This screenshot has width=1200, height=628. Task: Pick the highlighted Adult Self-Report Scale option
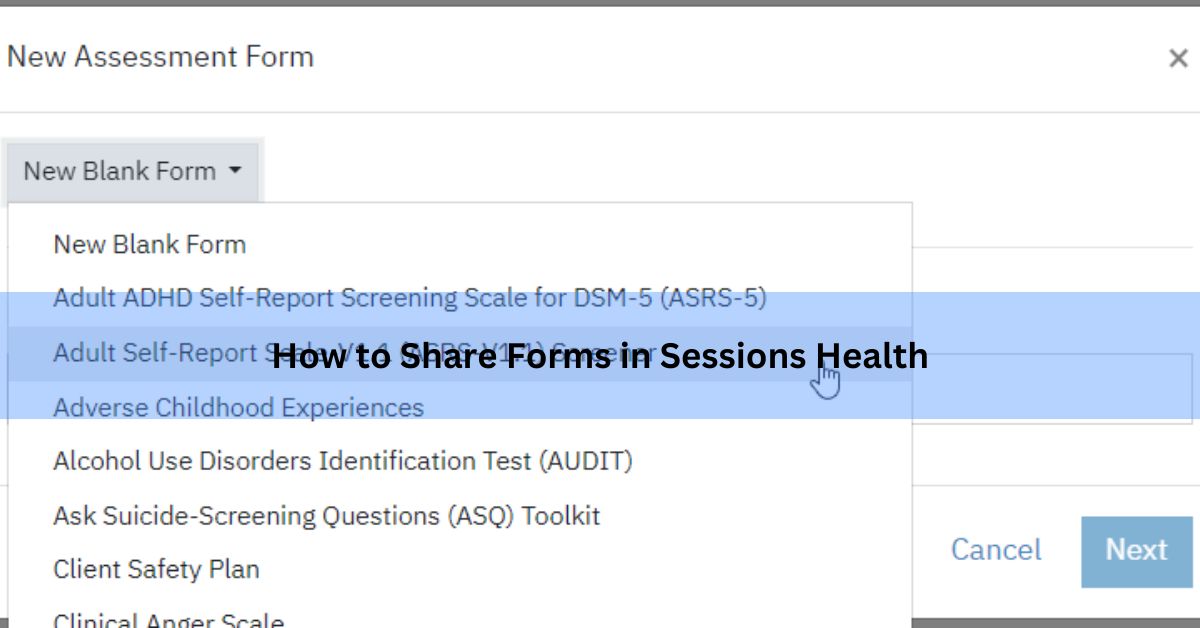(x=460, y=352)
